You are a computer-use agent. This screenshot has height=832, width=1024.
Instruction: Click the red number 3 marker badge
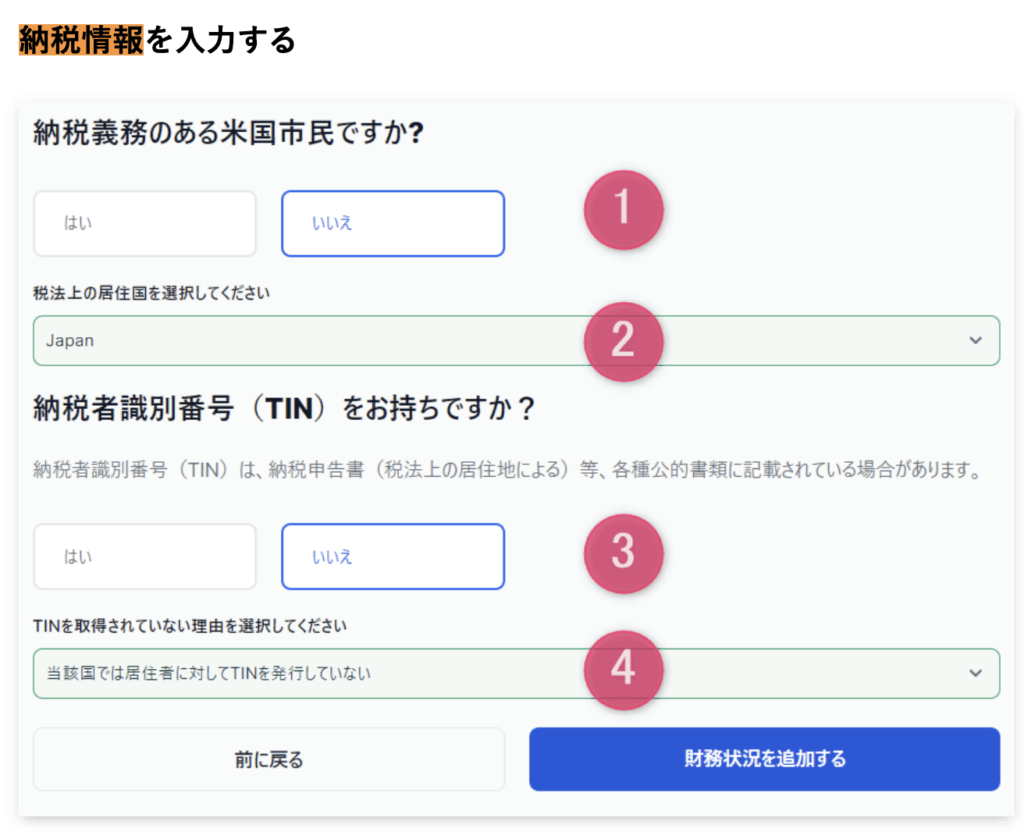click(x=623, y=553)
